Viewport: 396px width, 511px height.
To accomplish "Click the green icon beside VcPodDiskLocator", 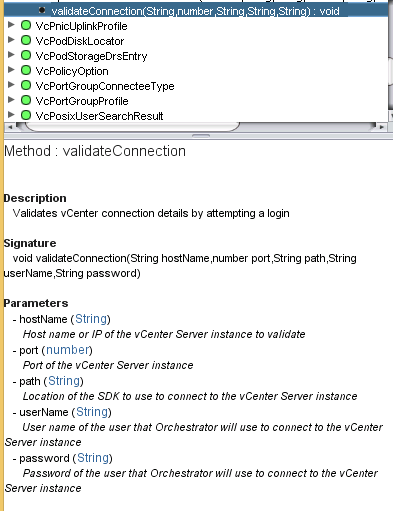I will (26, 41).
